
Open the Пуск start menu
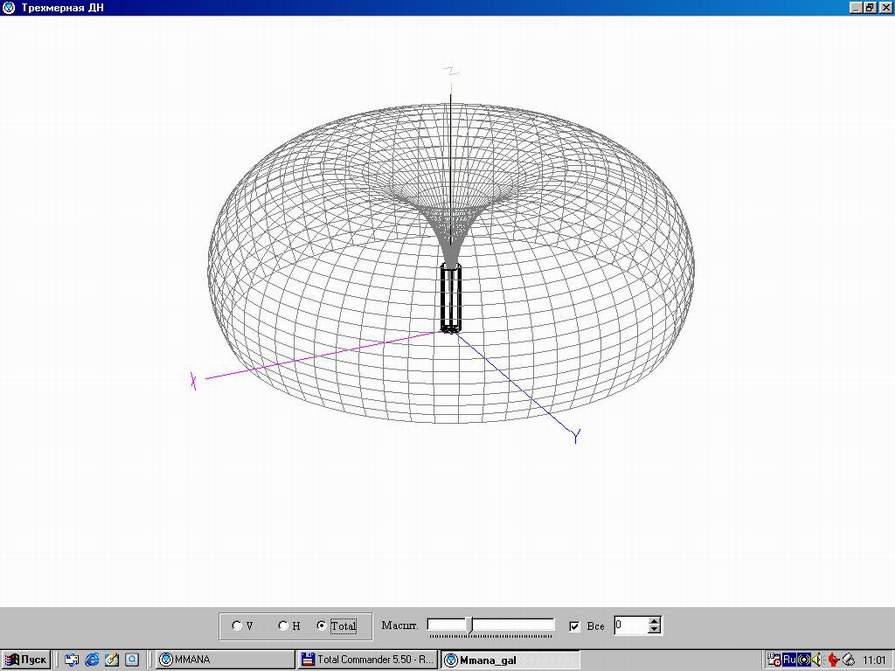coord(26,660)
